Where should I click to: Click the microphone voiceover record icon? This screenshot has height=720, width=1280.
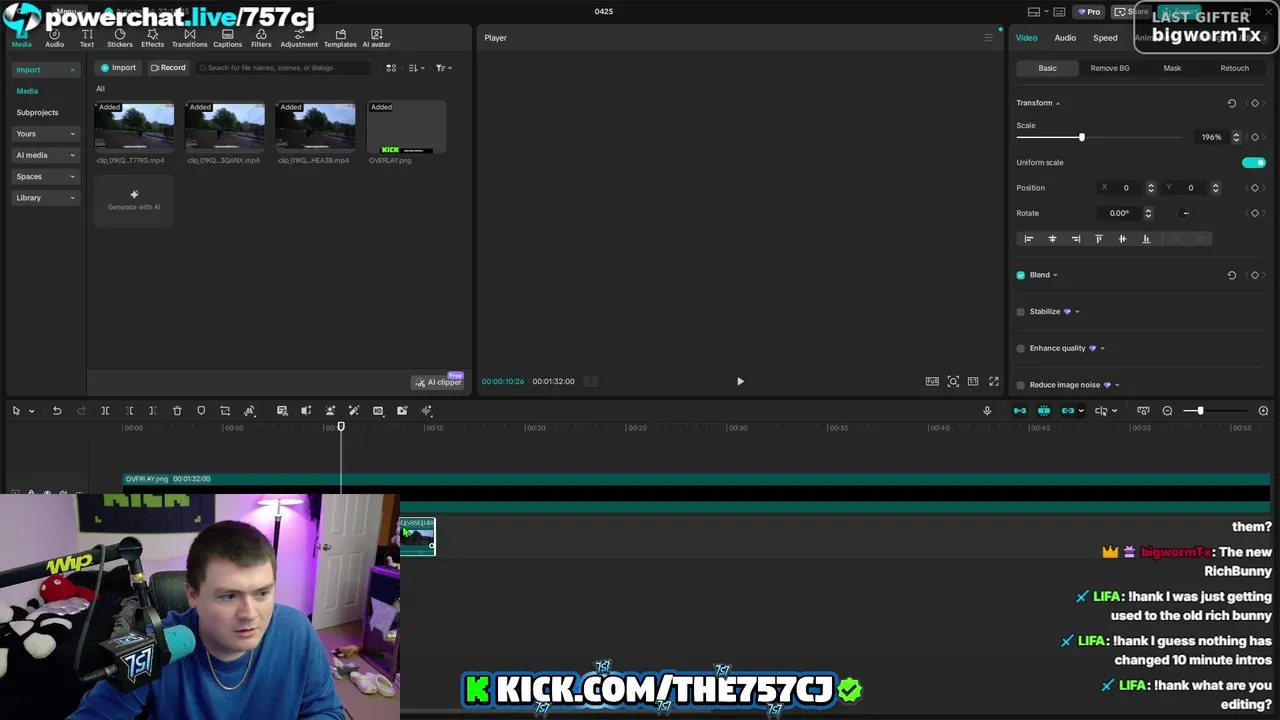(x=987, y=411)
